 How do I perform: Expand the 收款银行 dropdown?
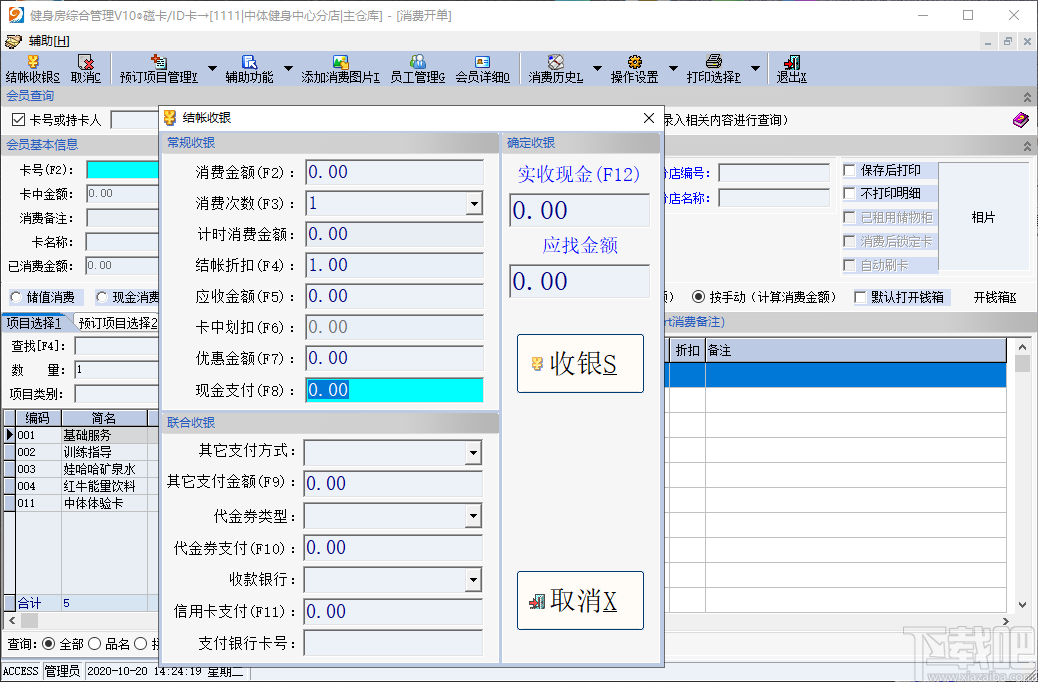tap(471, 580)
